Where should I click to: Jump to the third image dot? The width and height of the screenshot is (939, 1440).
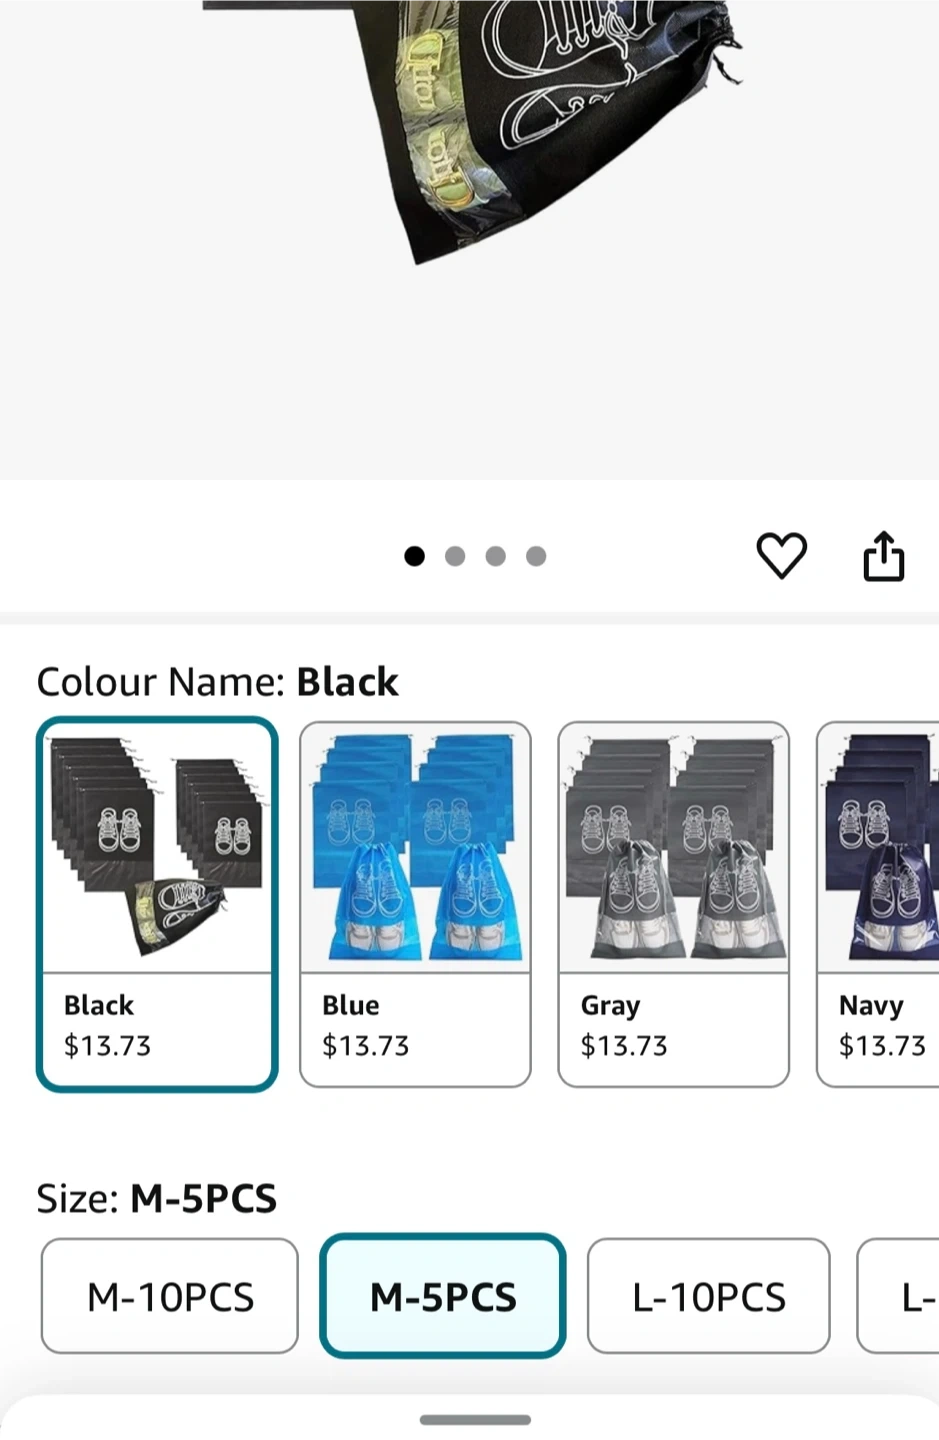495,556
